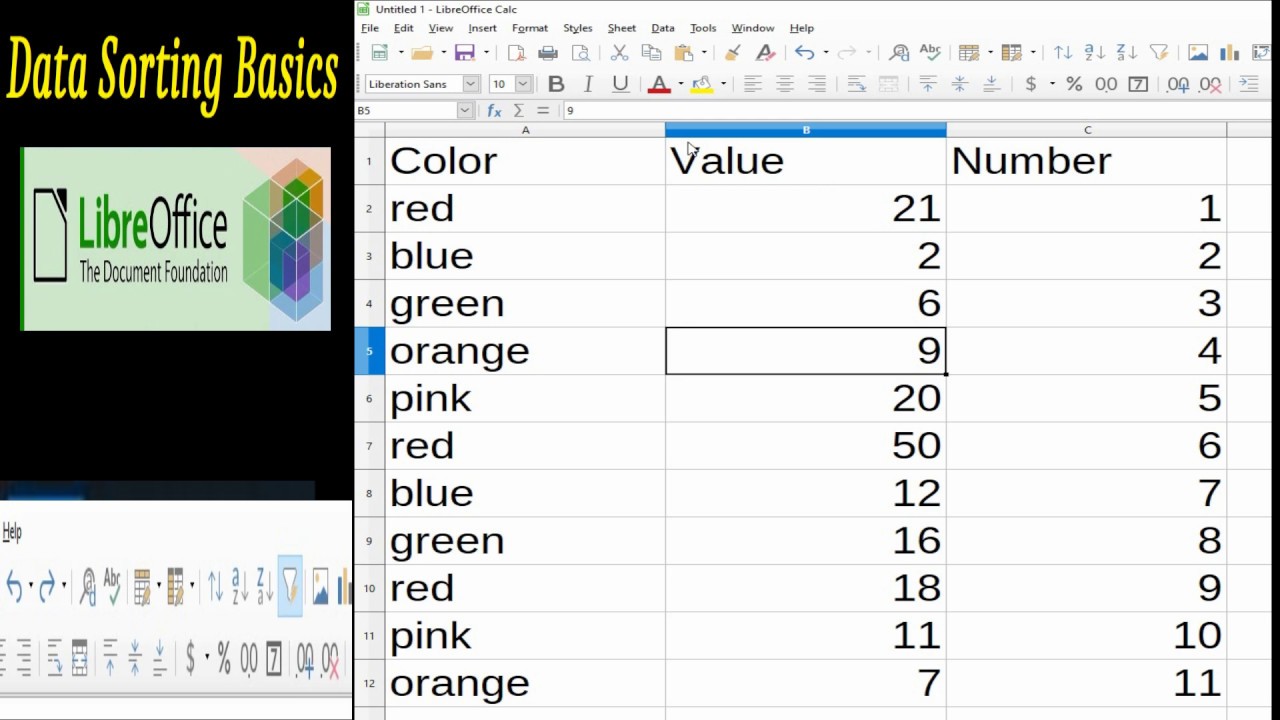Open dropdown arrow beside the Paste icon
Screen dimensions: 1280x720
pos(704,53)
